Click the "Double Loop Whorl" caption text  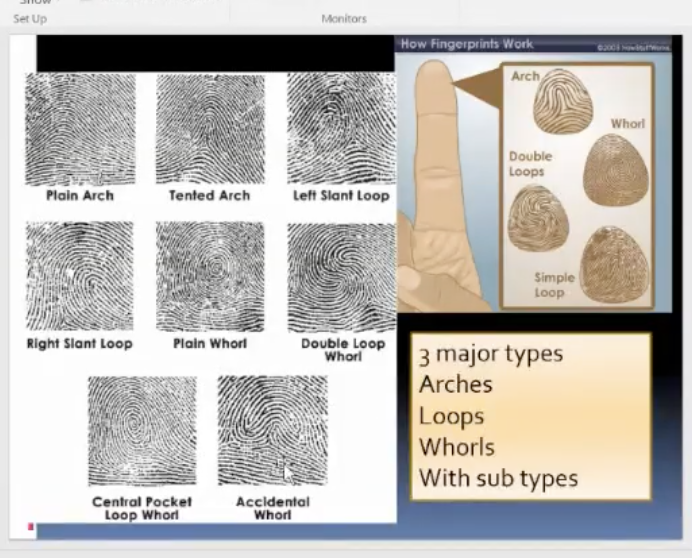[343, 350]
